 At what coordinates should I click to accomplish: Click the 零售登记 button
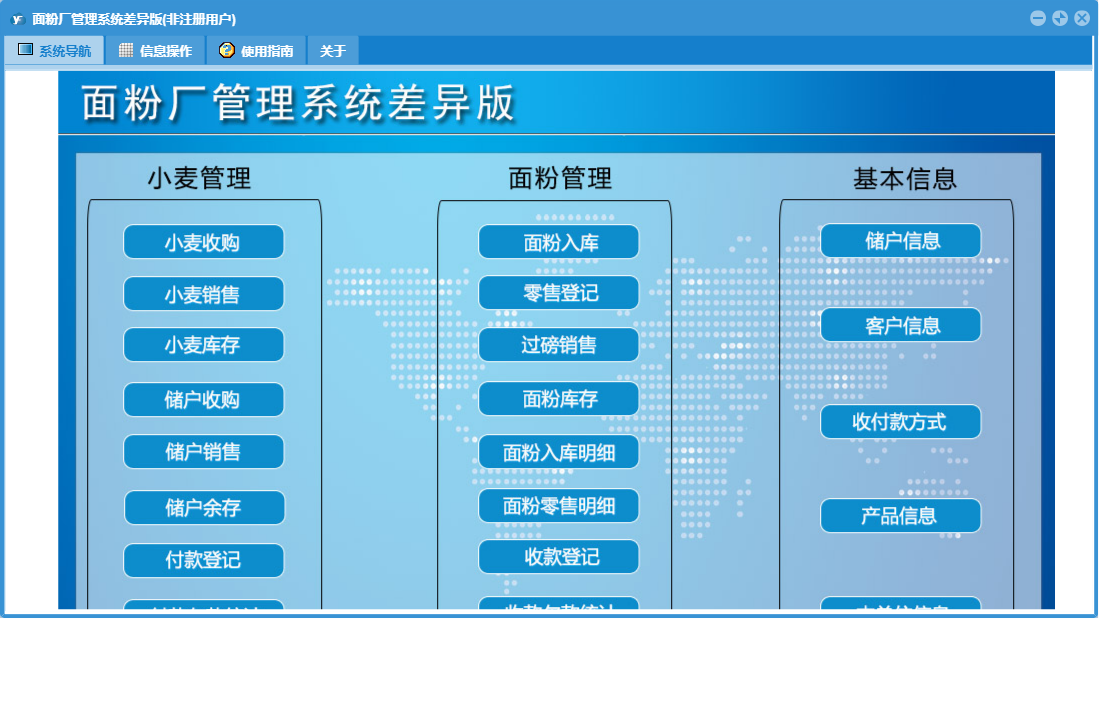point(559,292)
